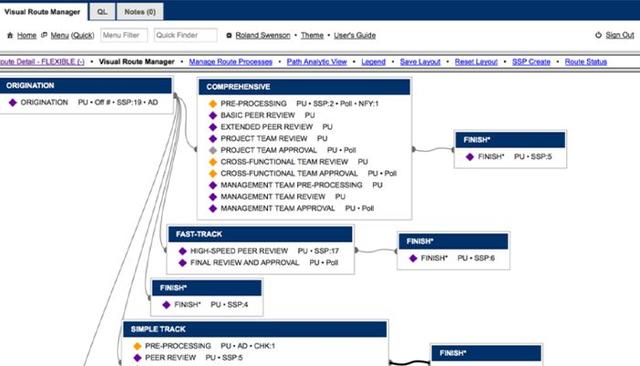Focus the Quick Finder input box
640x366 pixels.
(186, 35)
